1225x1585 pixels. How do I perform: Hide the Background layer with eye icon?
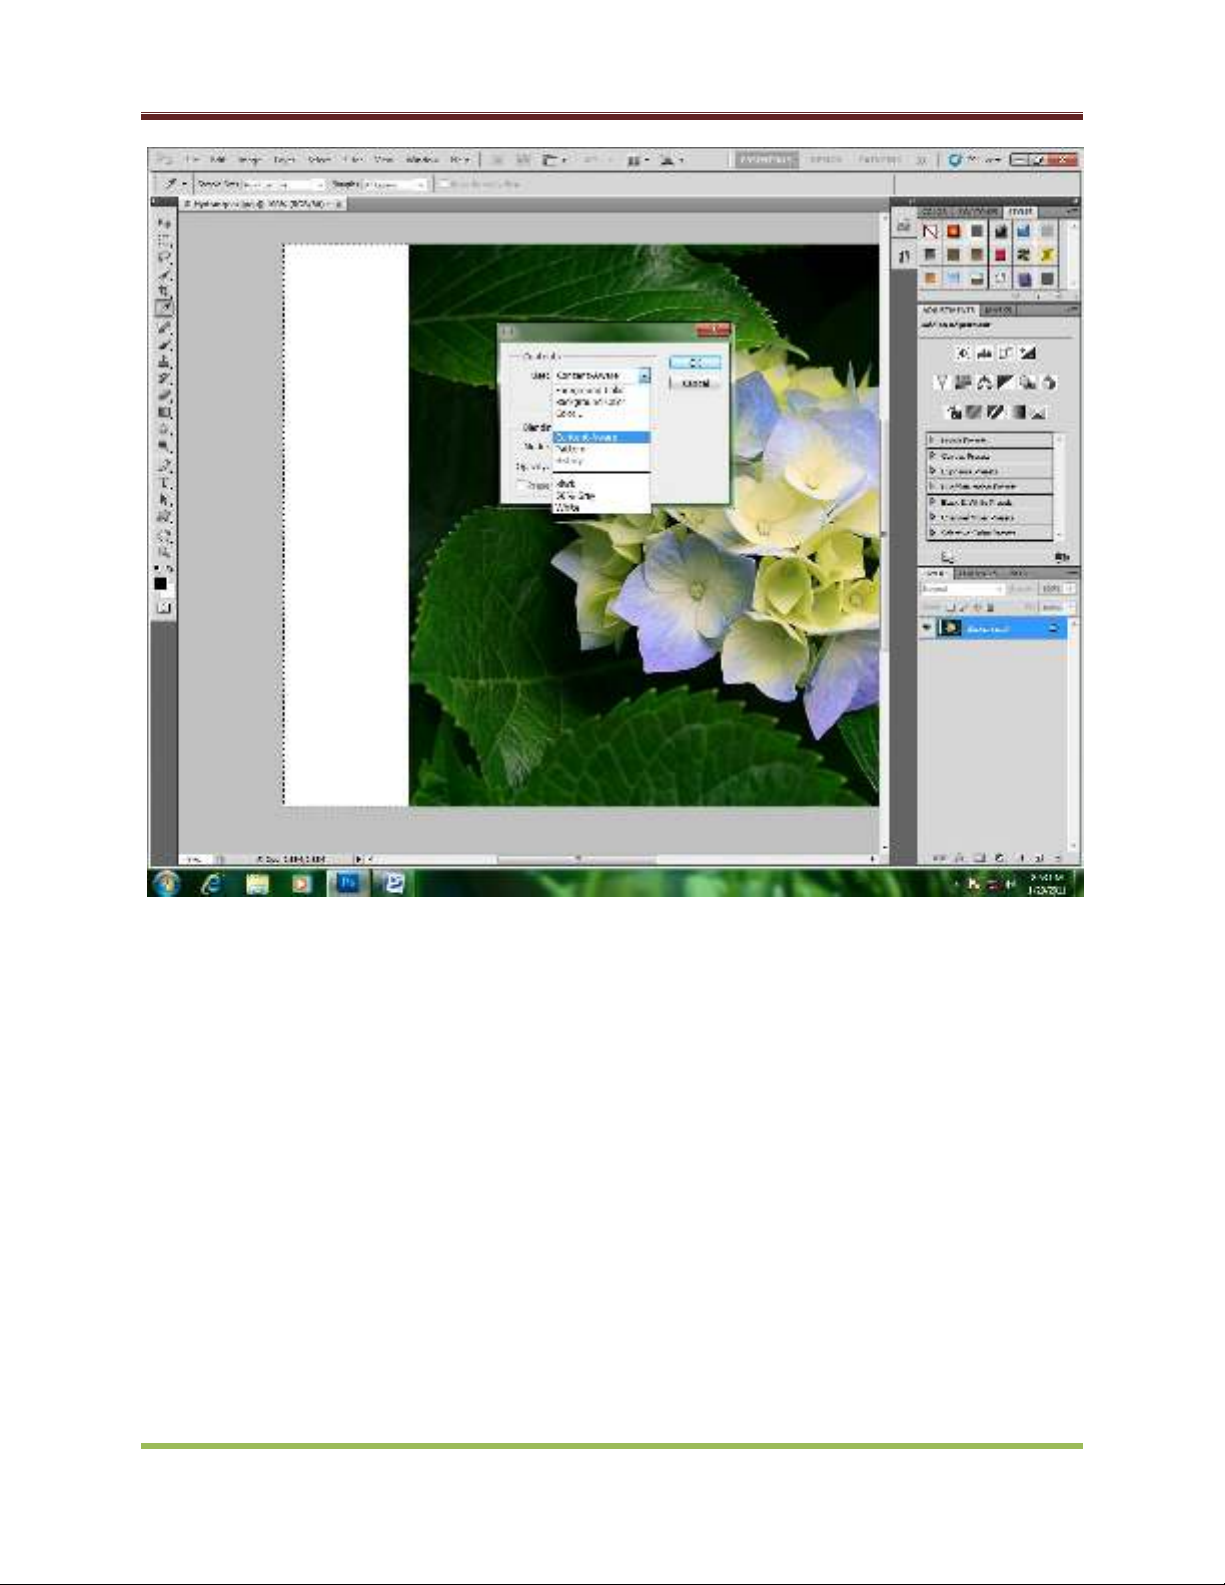(x=928, y=628)
